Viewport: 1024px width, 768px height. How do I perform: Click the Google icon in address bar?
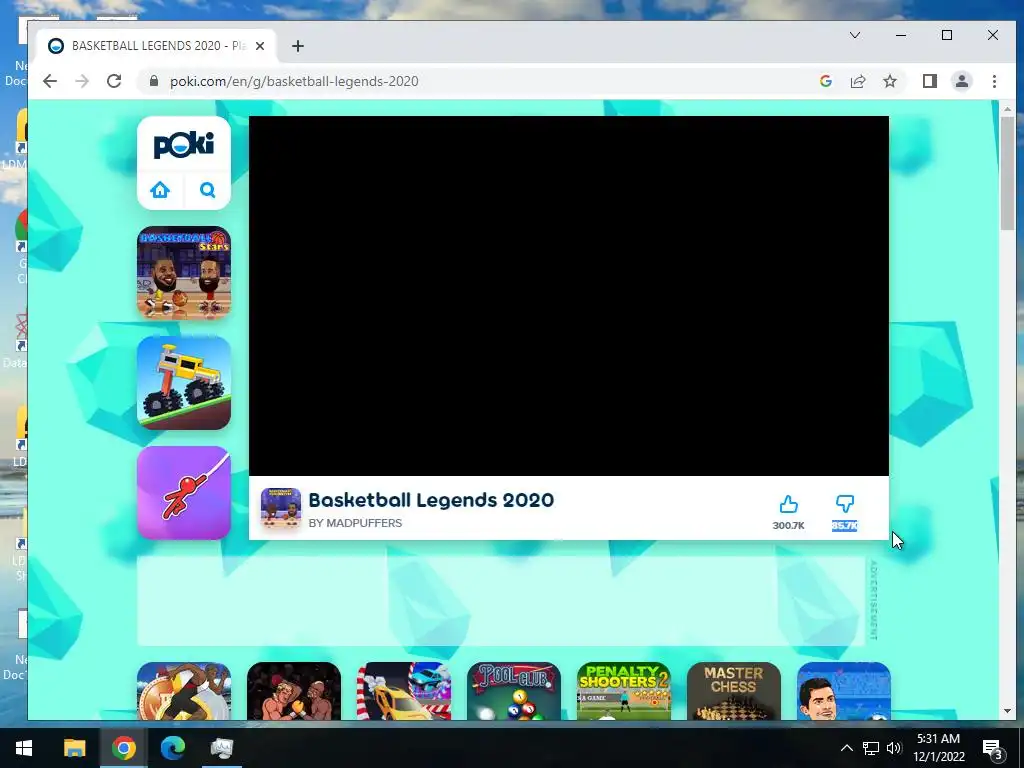click(x=825, y=81)
